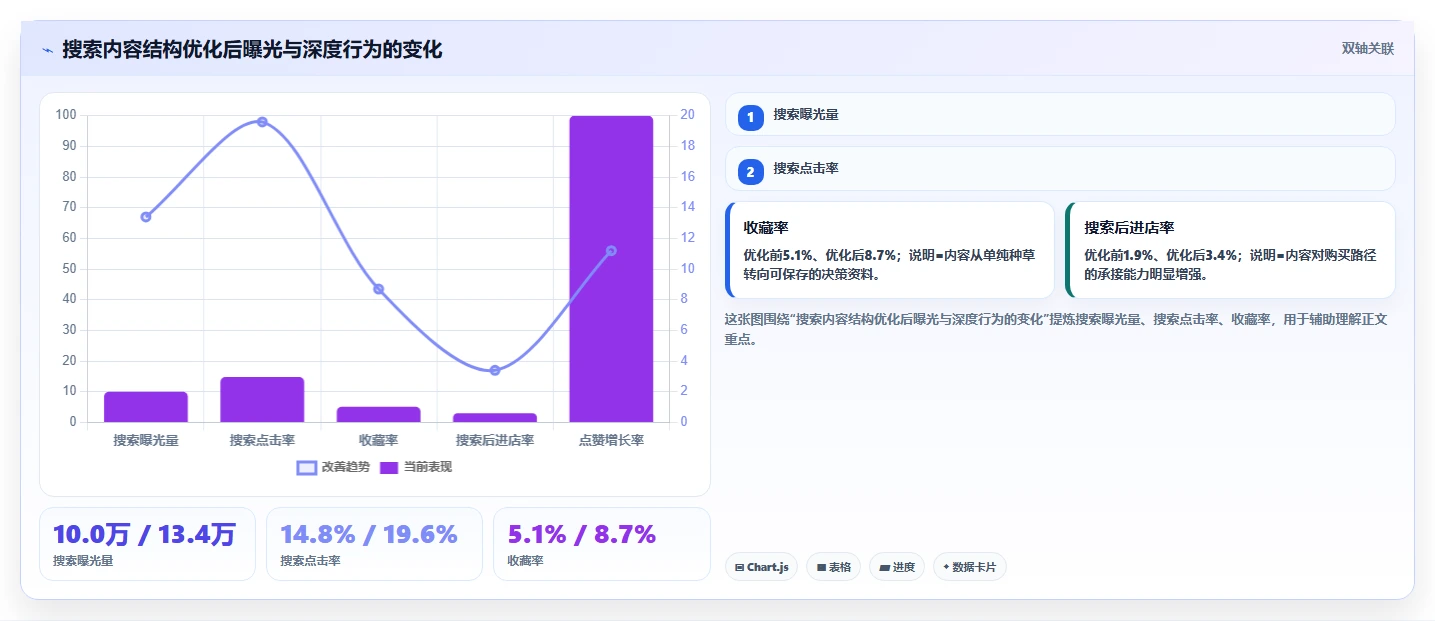Click the lightning icon beside the title

pos(47,50)
